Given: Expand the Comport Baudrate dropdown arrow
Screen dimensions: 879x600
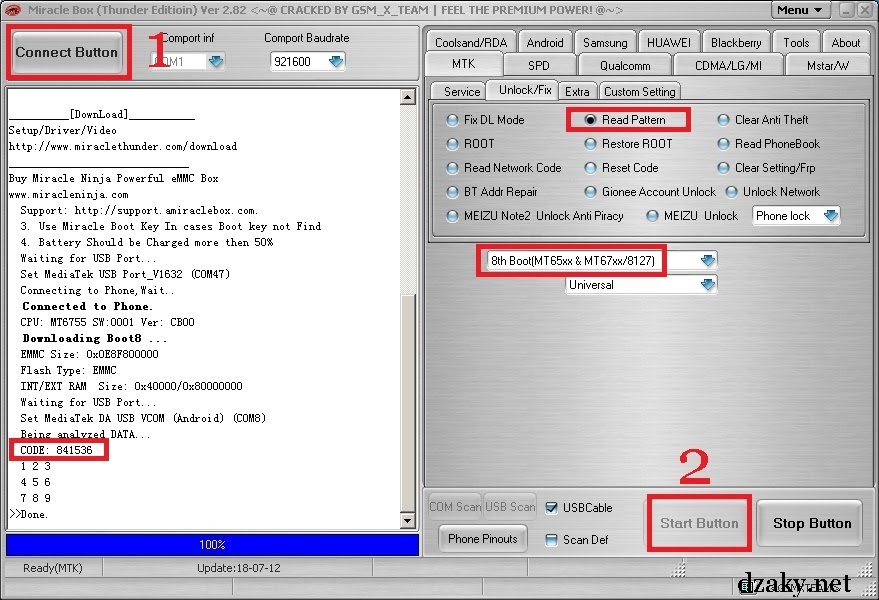Looking at the screenshot, I should point(336,62).
